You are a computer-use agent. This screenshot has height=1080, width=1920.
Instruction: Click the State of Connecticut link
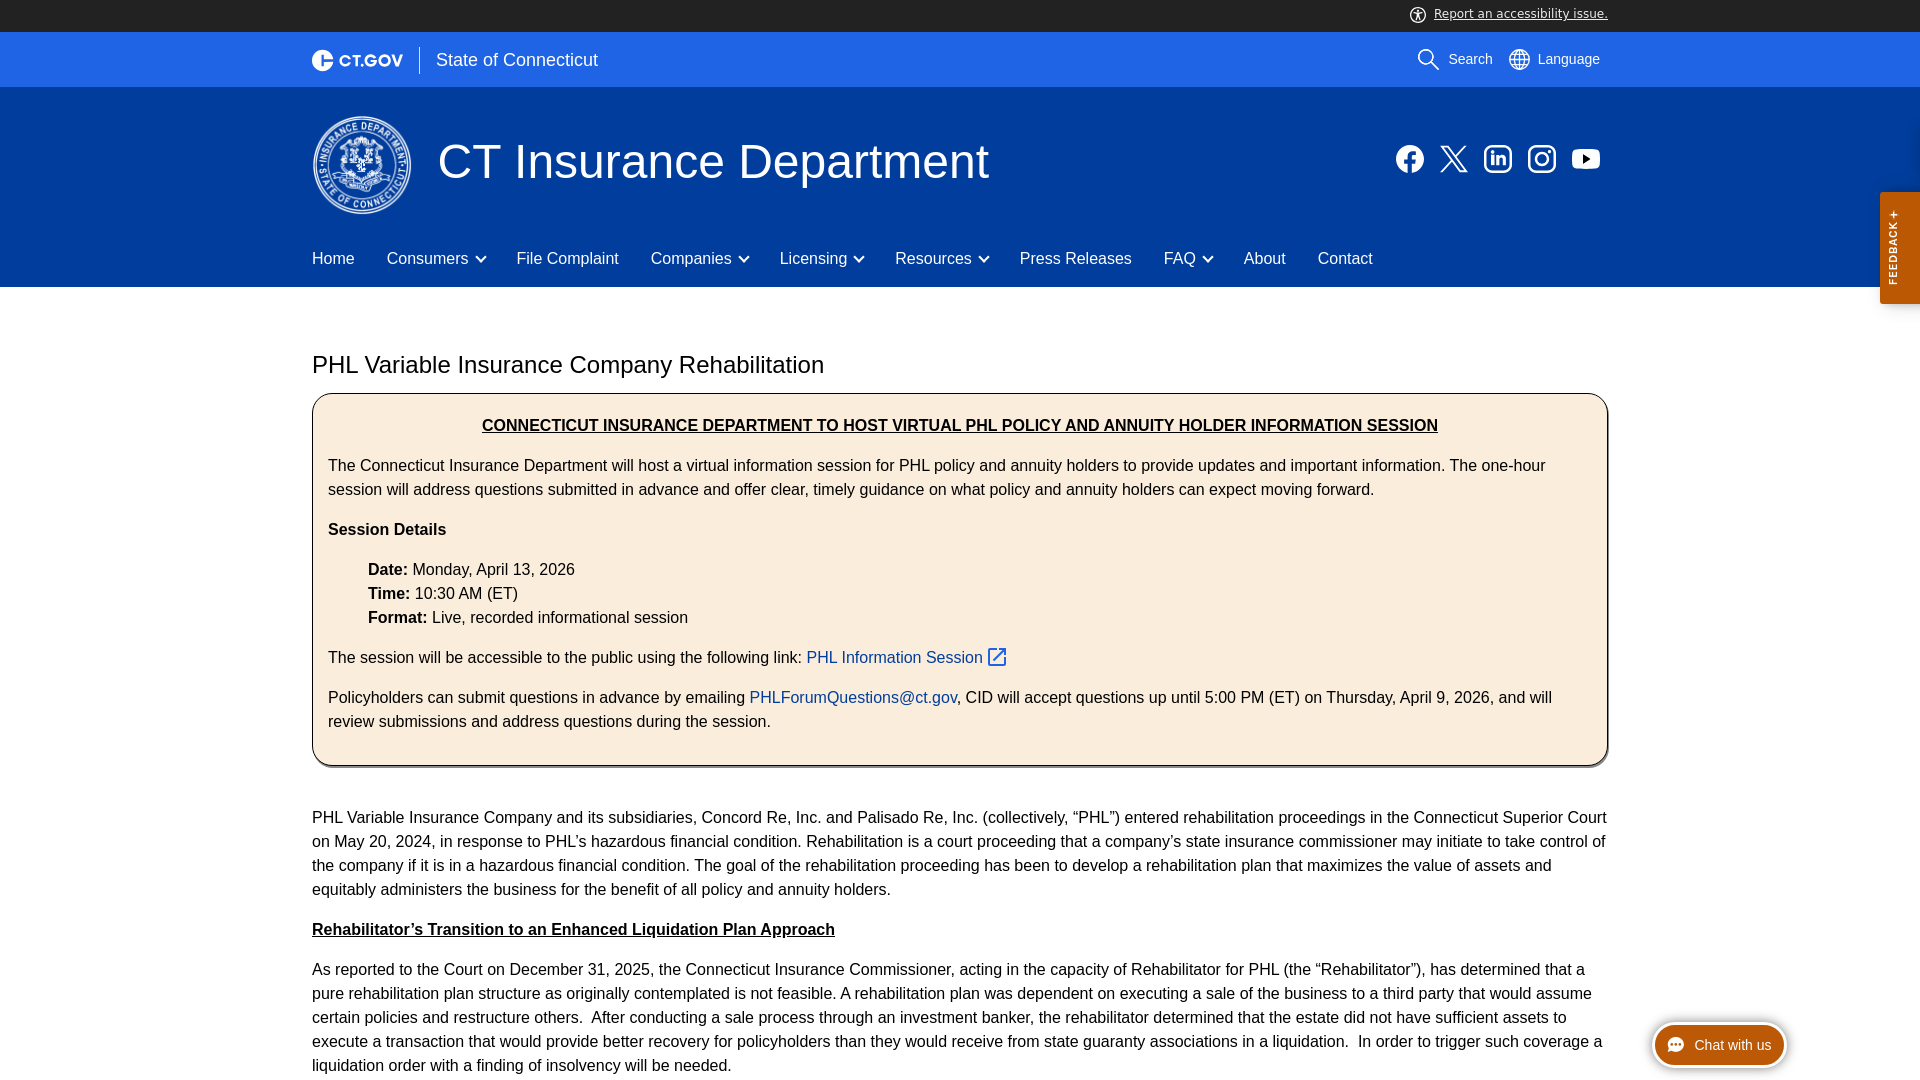517,60
